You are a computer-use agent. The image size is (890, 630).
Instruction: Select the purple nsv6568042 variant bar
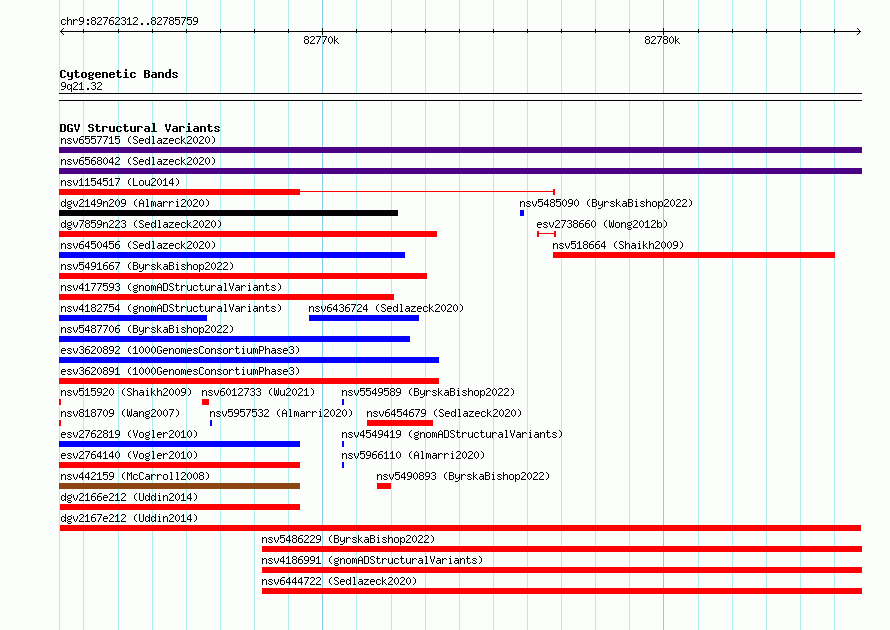[460, 171]
